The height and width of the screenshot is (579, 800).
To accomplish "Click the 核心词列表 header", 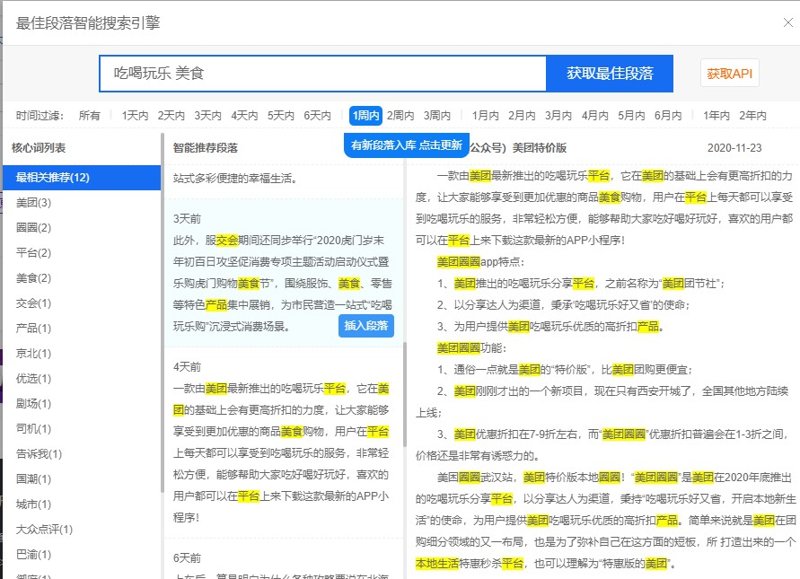I will point(38,148).
